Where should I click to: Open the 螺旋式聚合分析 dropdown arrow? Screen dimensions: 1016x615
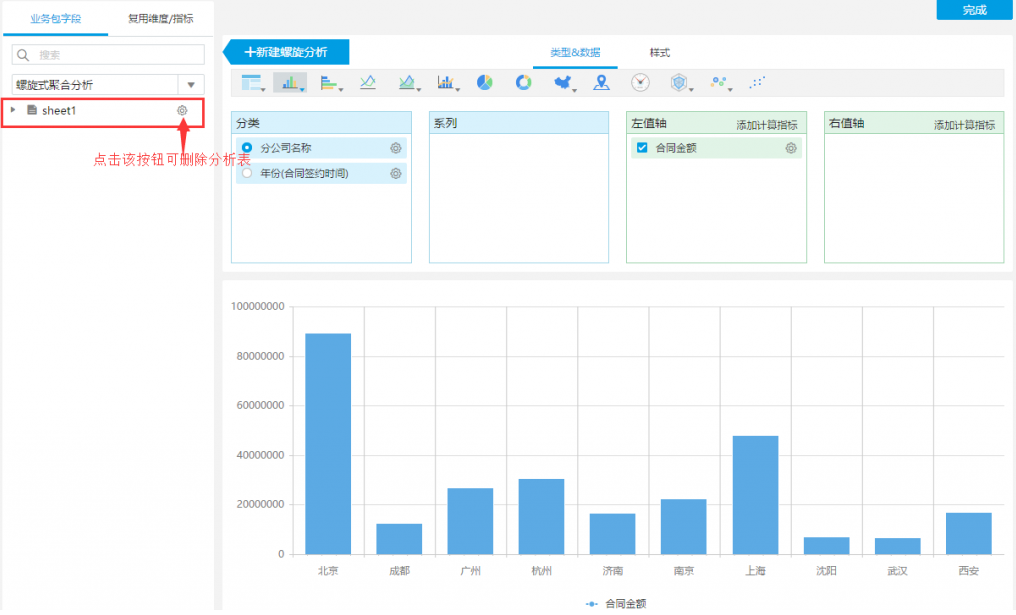pos(191,85)
